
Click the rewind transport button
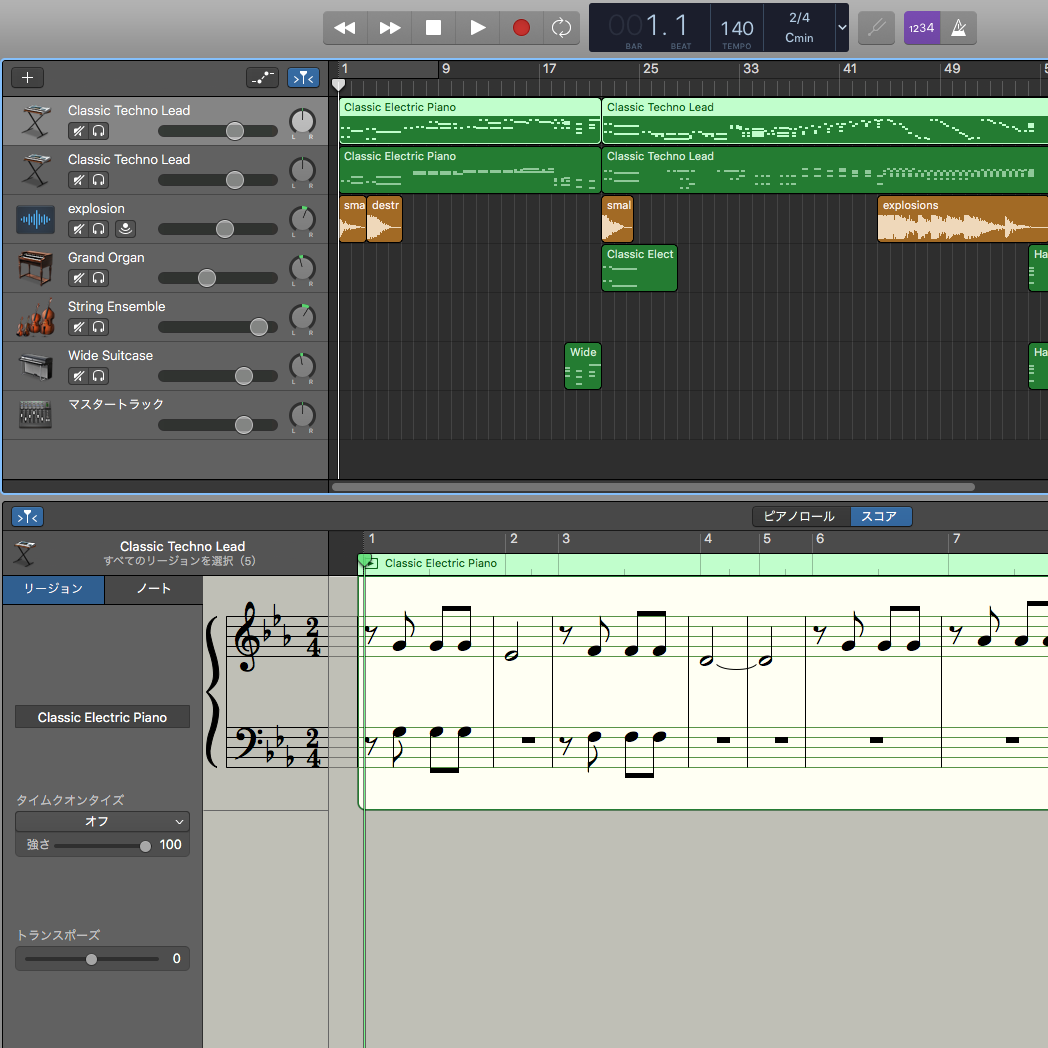click(x=345, y=27)
